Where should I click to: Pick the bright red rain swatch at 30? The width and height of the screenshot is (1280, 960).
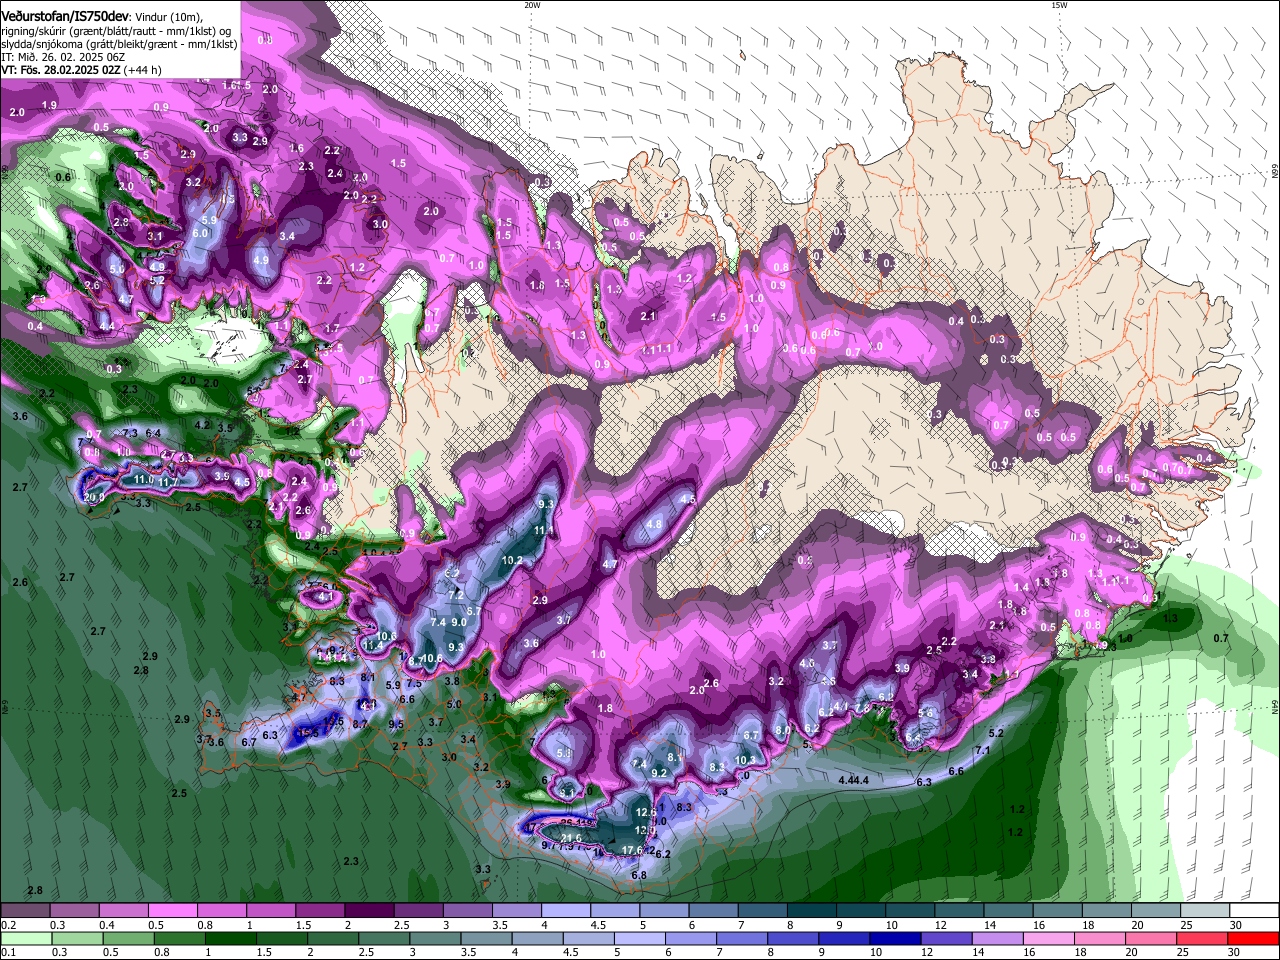point(1252,938)
